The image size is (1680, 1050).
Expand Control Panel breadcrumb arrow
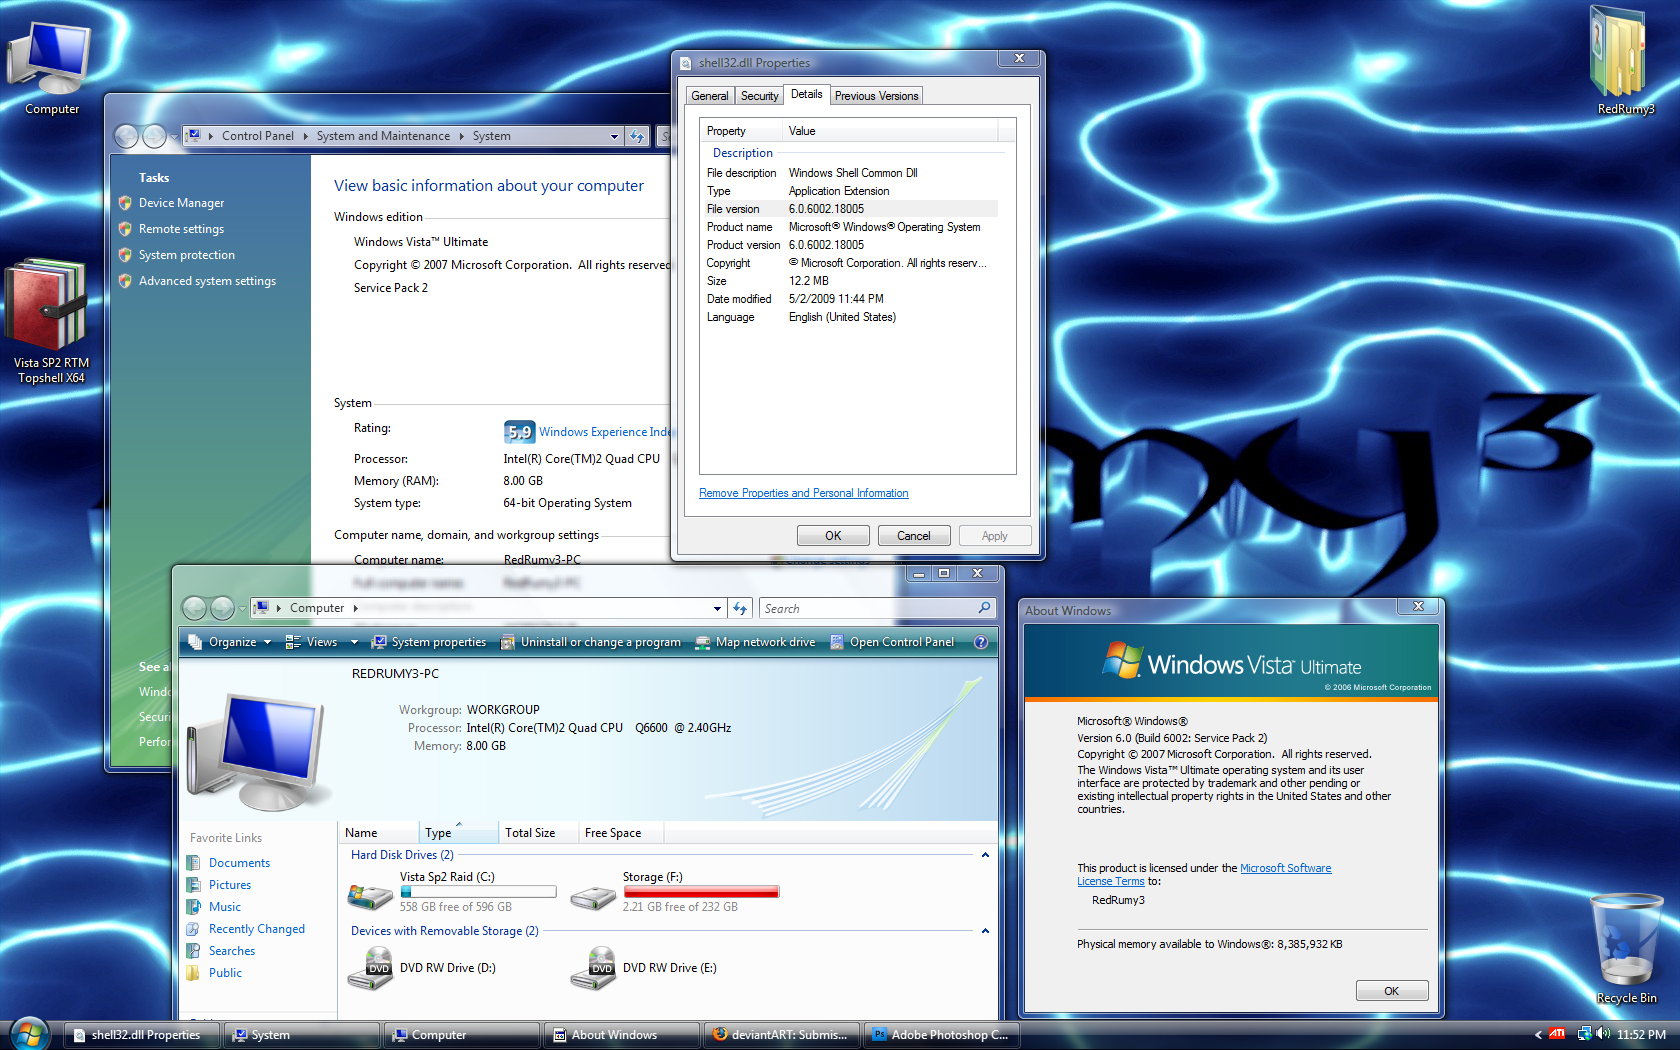[305, 136]
